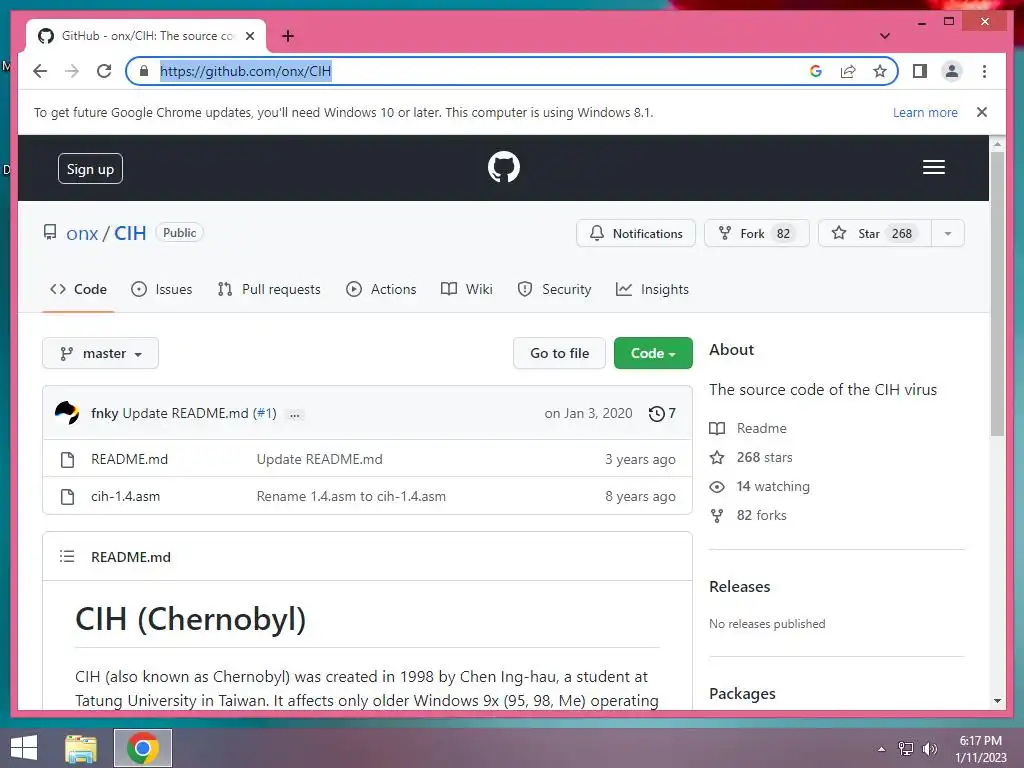
Task: Click the share page icon in address bar
Action: click(848, 71)
